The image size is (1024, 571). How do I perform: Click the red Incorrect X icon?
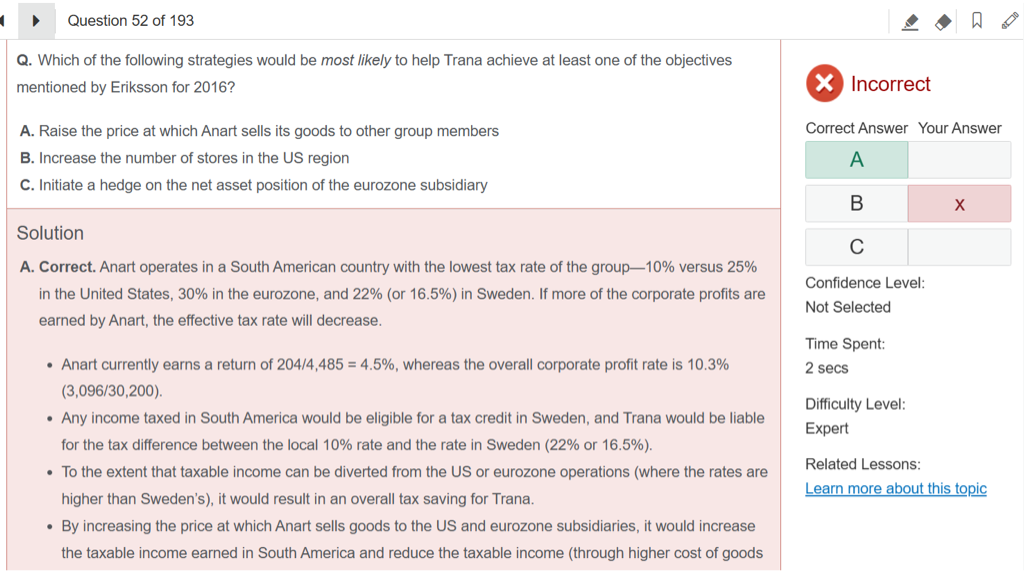pos(824,83)
